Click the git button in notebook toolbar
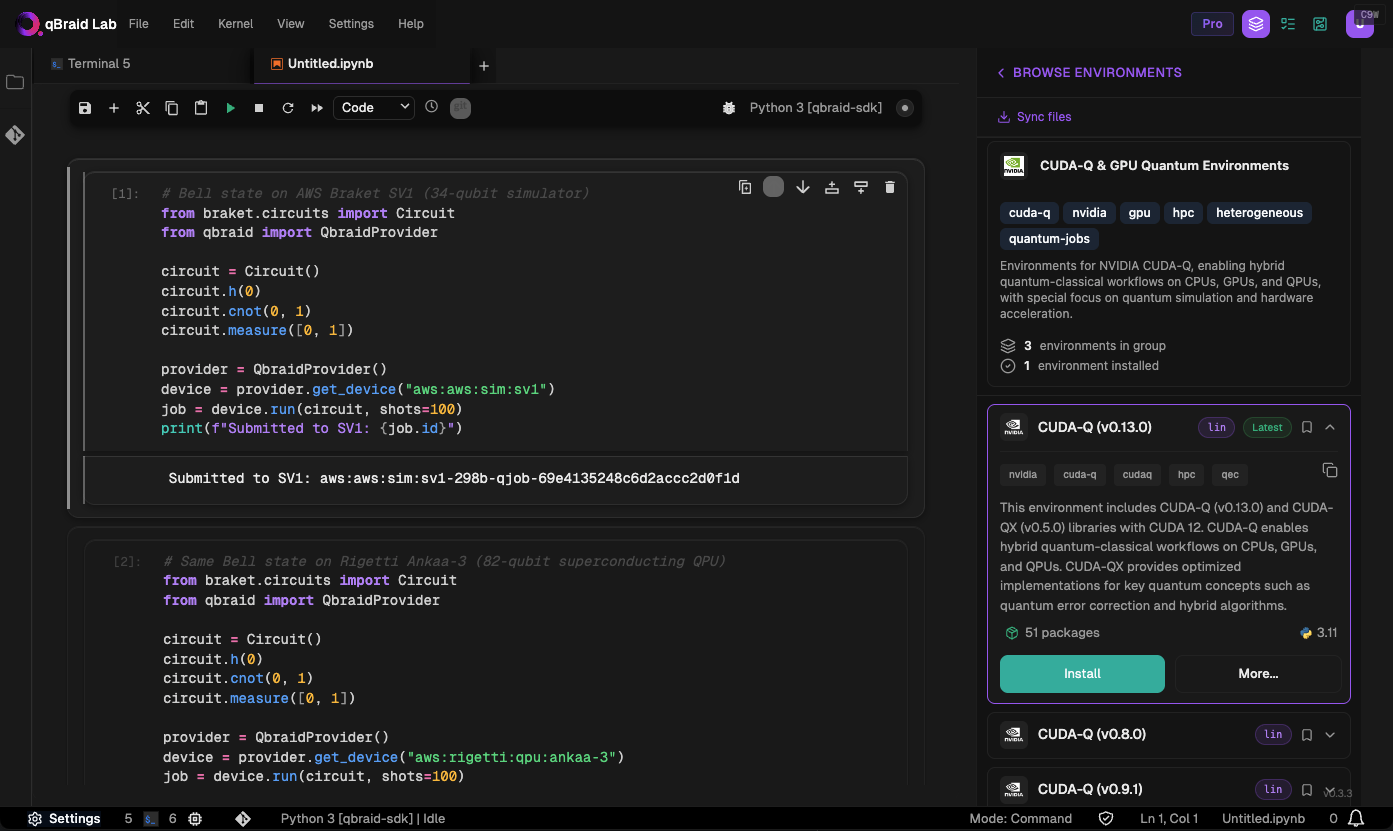The width and height of the screenshot is (1393, 831). point(460,107)
